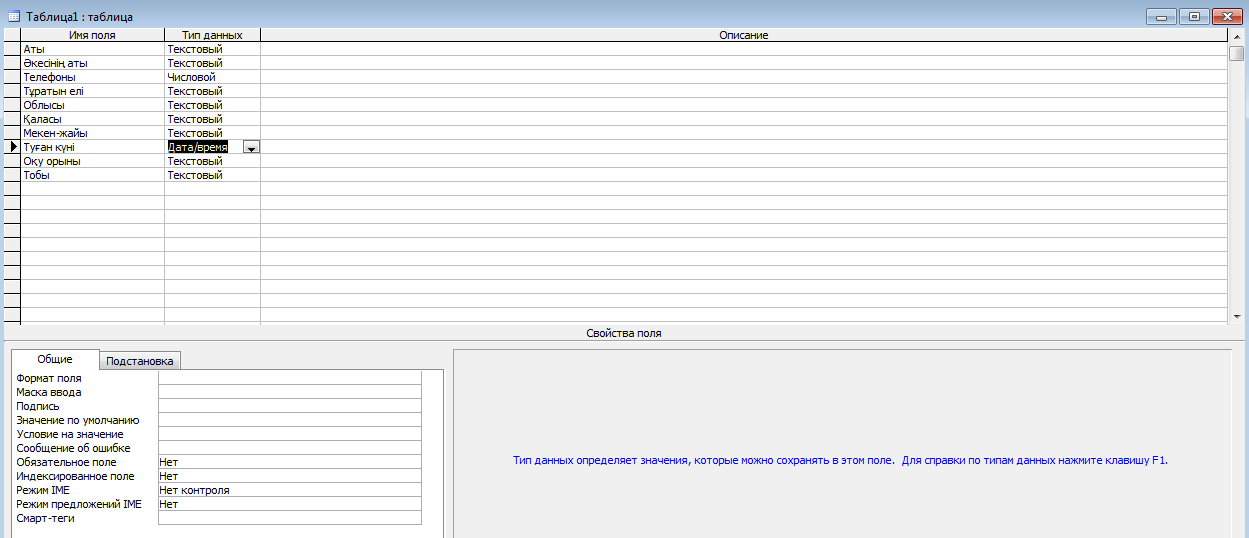
Task: Close the Таблица1 design window
Action: point(1226,17)
